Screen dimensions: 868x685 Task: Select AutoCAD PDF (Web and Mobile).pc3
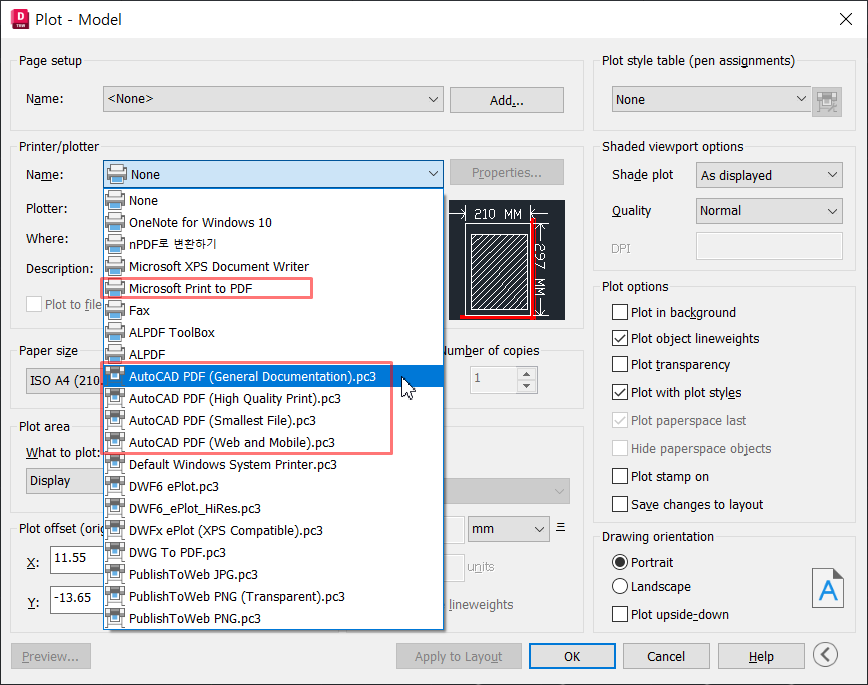[273, 442]
